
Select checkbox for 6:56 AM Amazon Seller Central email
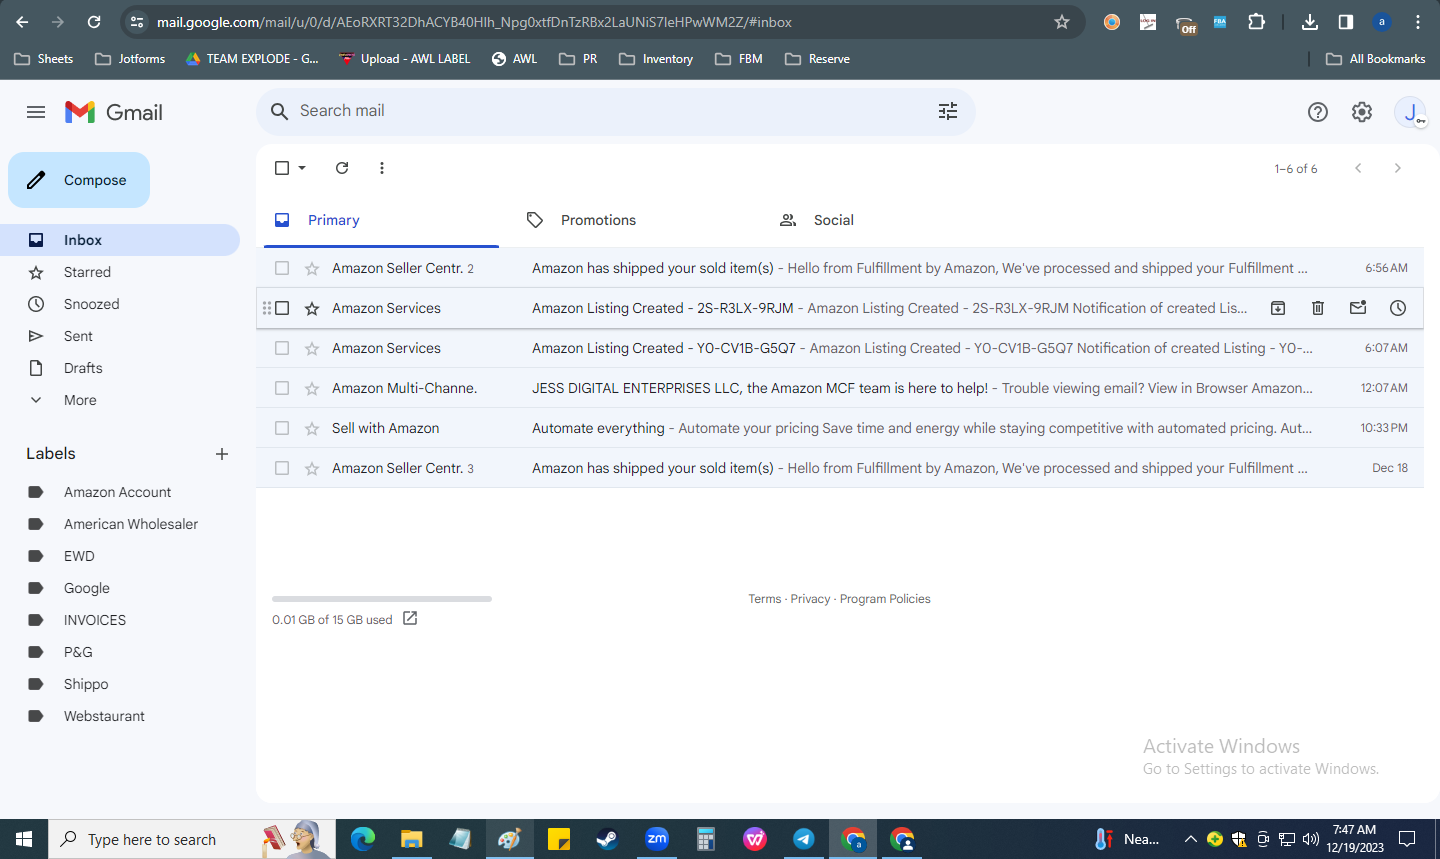pos(282,268)
